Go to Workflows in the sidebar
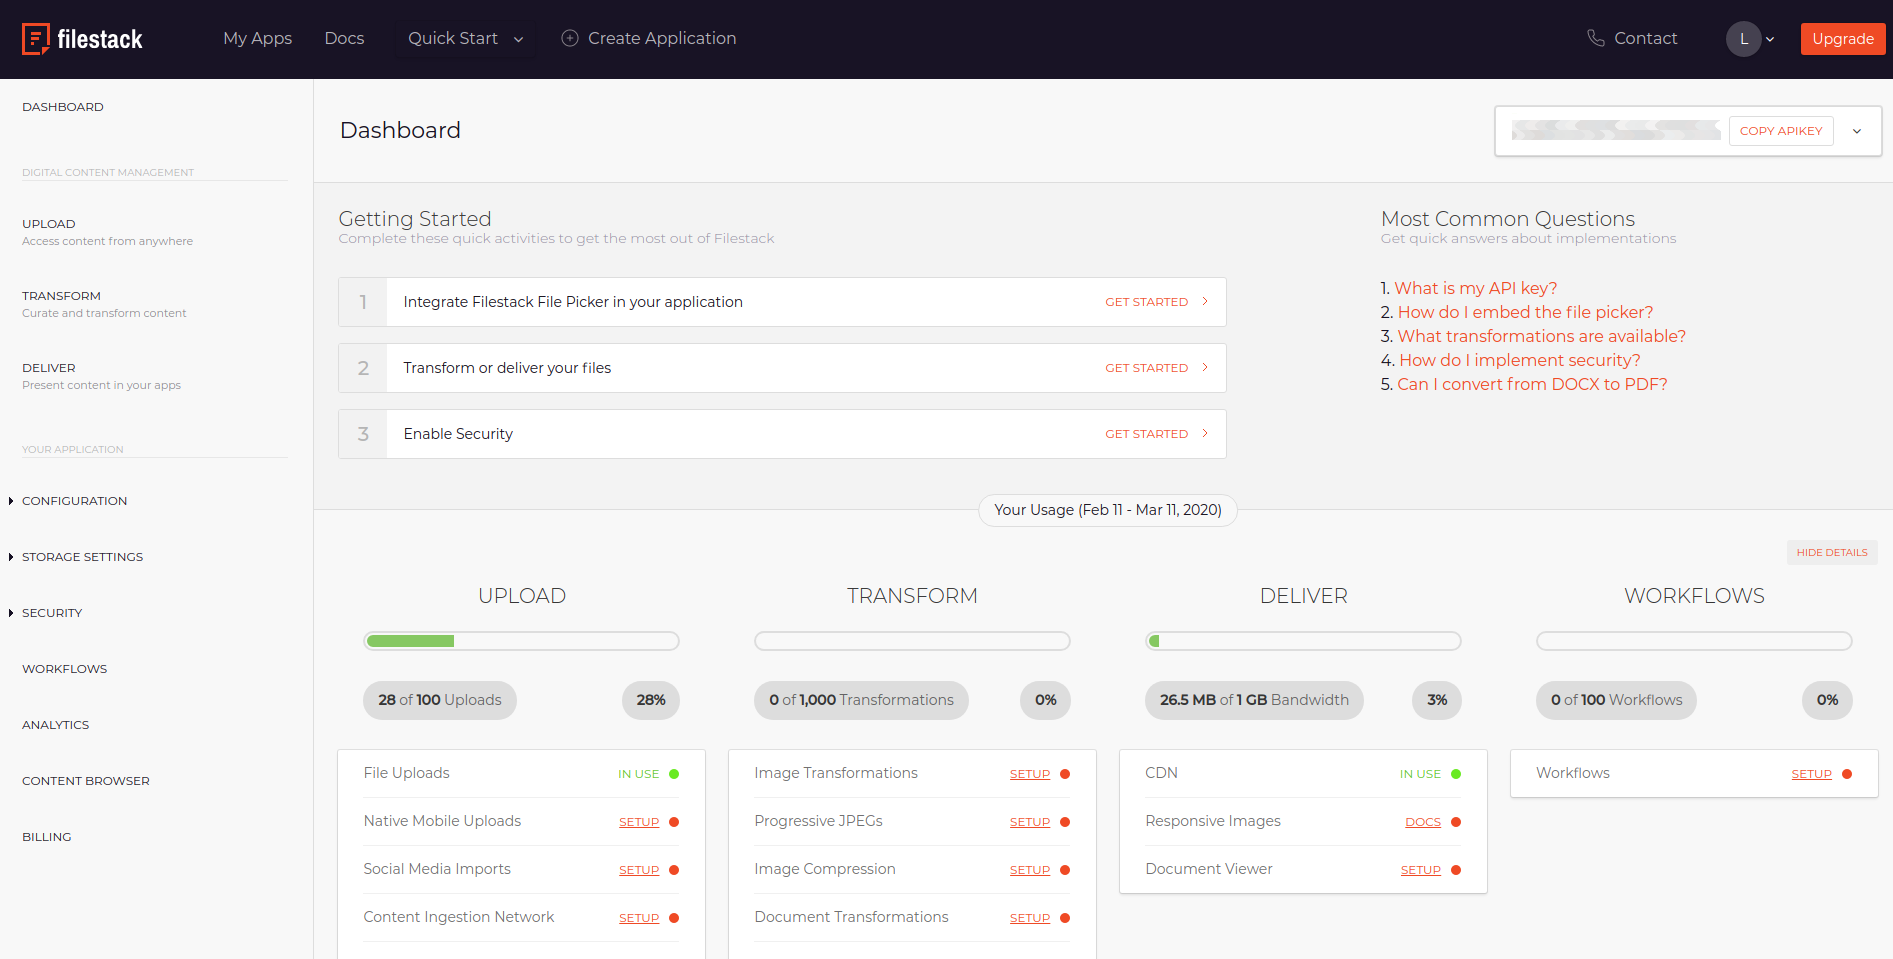This screenshot has width=1893, height=959. click(x=64, y=669)
